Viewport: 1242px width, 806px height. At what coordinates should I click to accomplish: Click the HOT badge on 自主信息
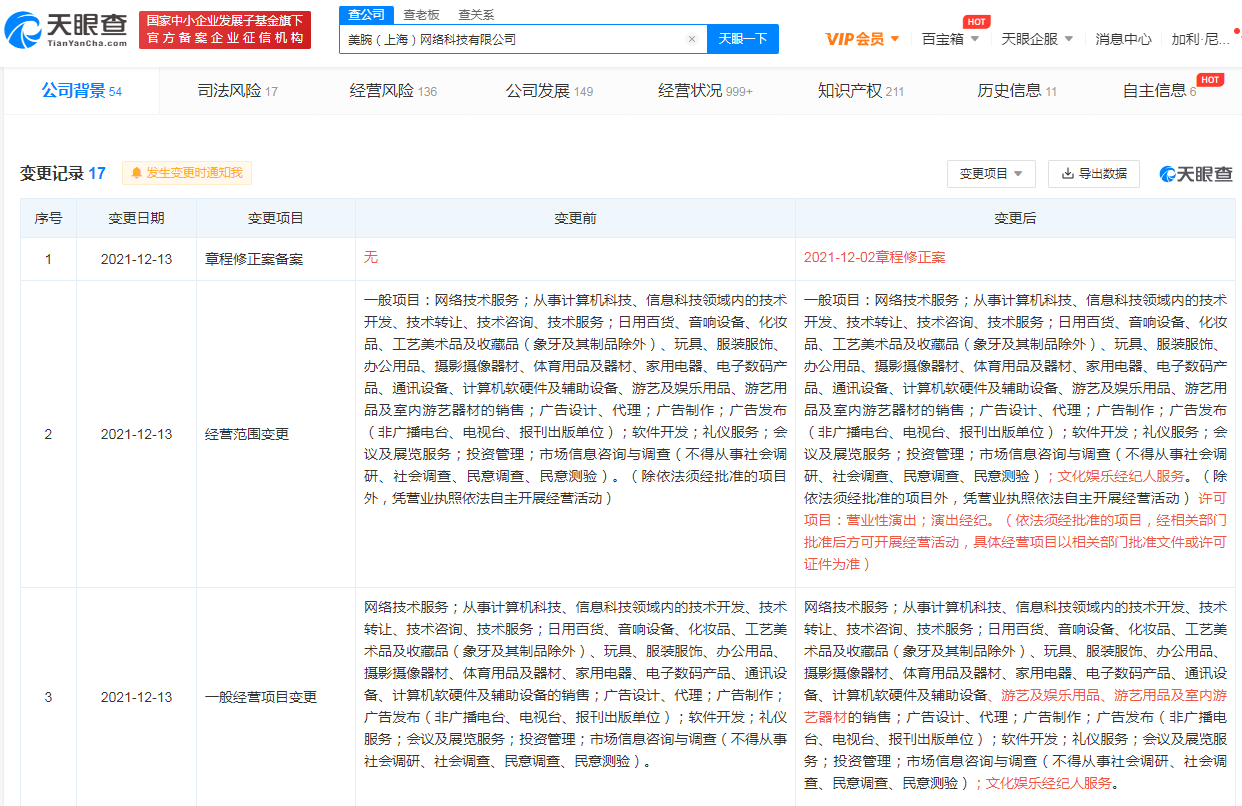pos(1210,80)
